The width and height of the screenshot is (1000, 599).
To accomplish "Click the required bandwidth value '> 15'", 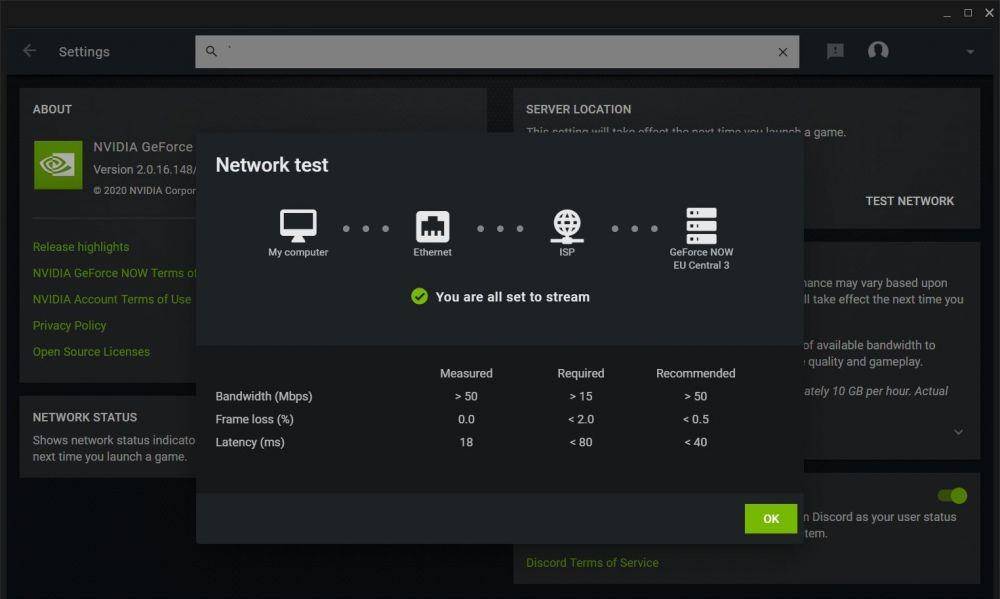I will 580,396.
